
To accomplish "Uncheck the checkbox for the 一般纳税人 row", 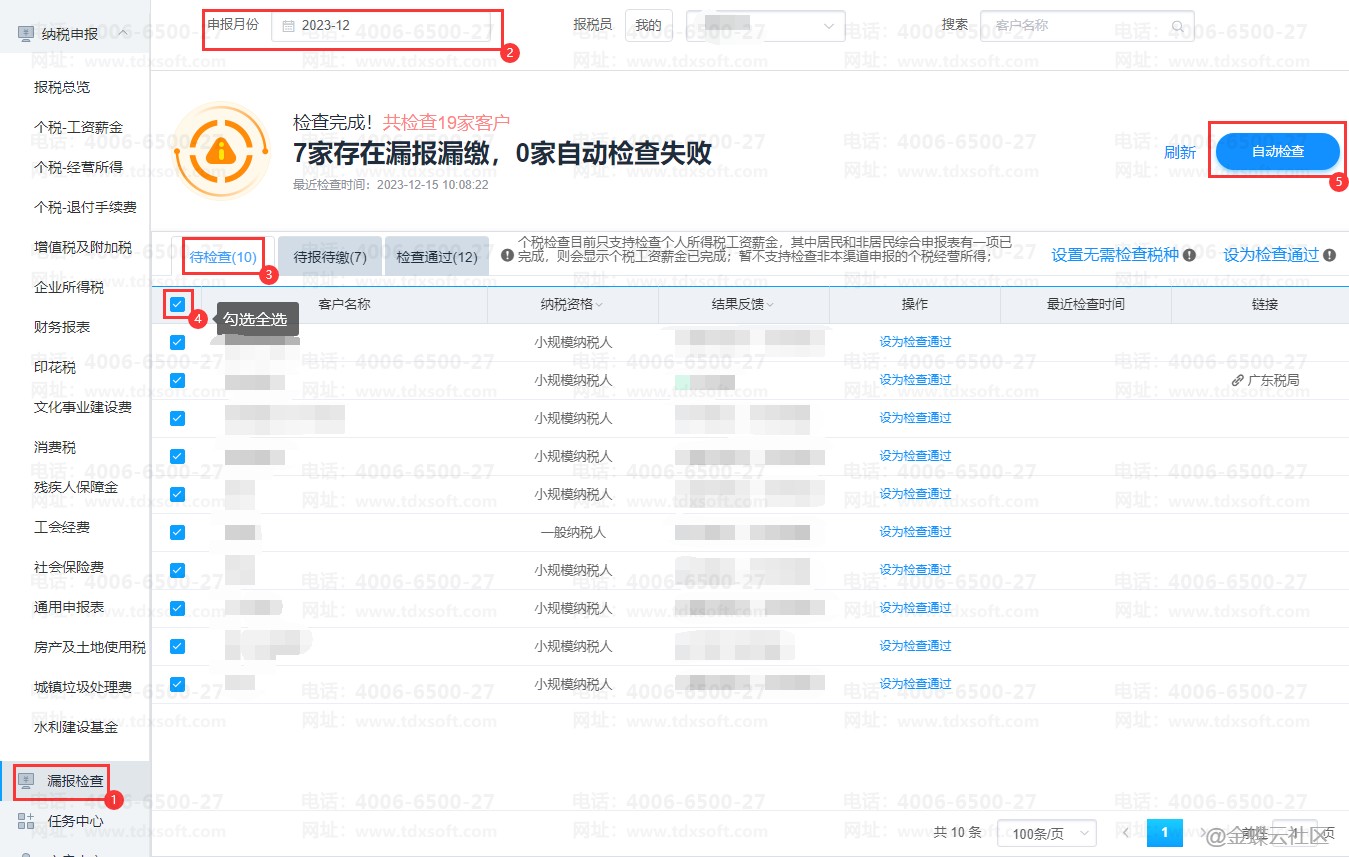I will point(177,532).
